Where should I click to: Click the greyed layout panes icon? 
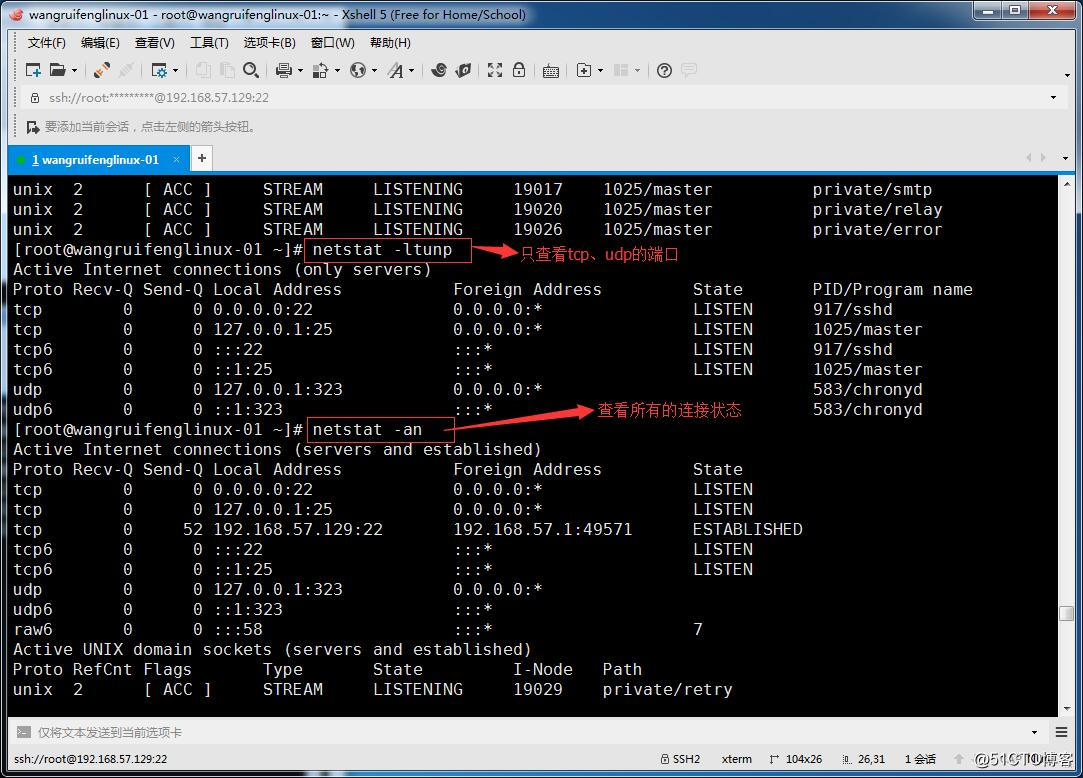coord(621,70)
